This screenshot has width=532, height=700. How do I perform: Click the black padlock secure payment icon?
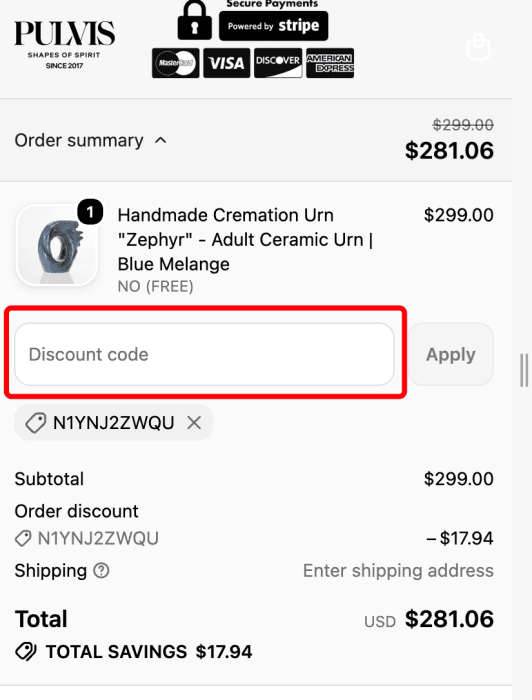point(195,20)
